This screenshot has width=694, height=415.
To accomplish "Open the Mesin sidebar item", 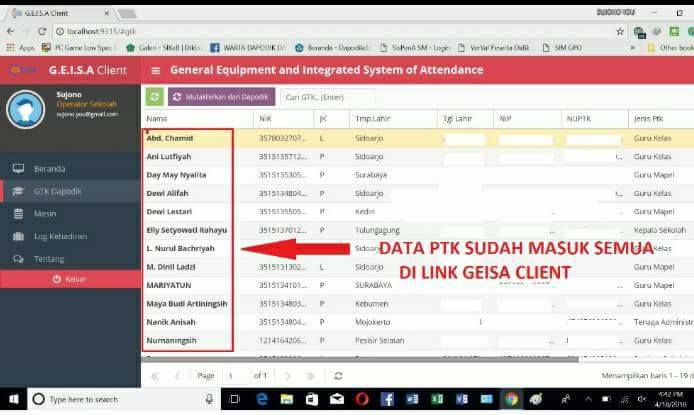I will (70, 214).
